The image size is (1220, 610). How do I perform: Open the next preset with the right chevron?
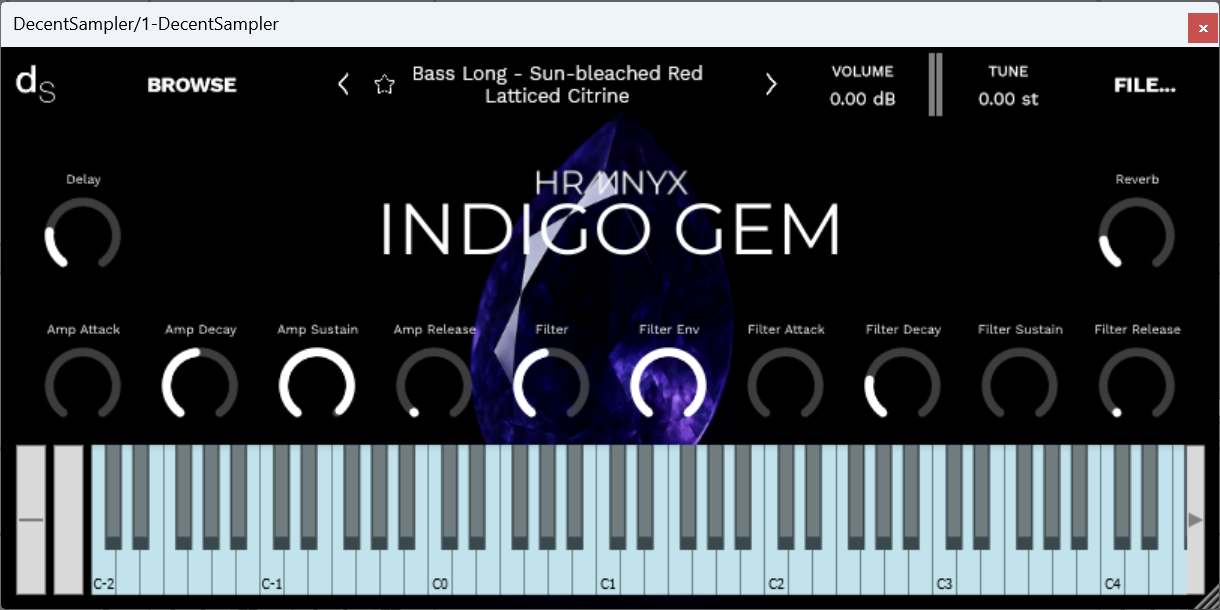[770, 84]
